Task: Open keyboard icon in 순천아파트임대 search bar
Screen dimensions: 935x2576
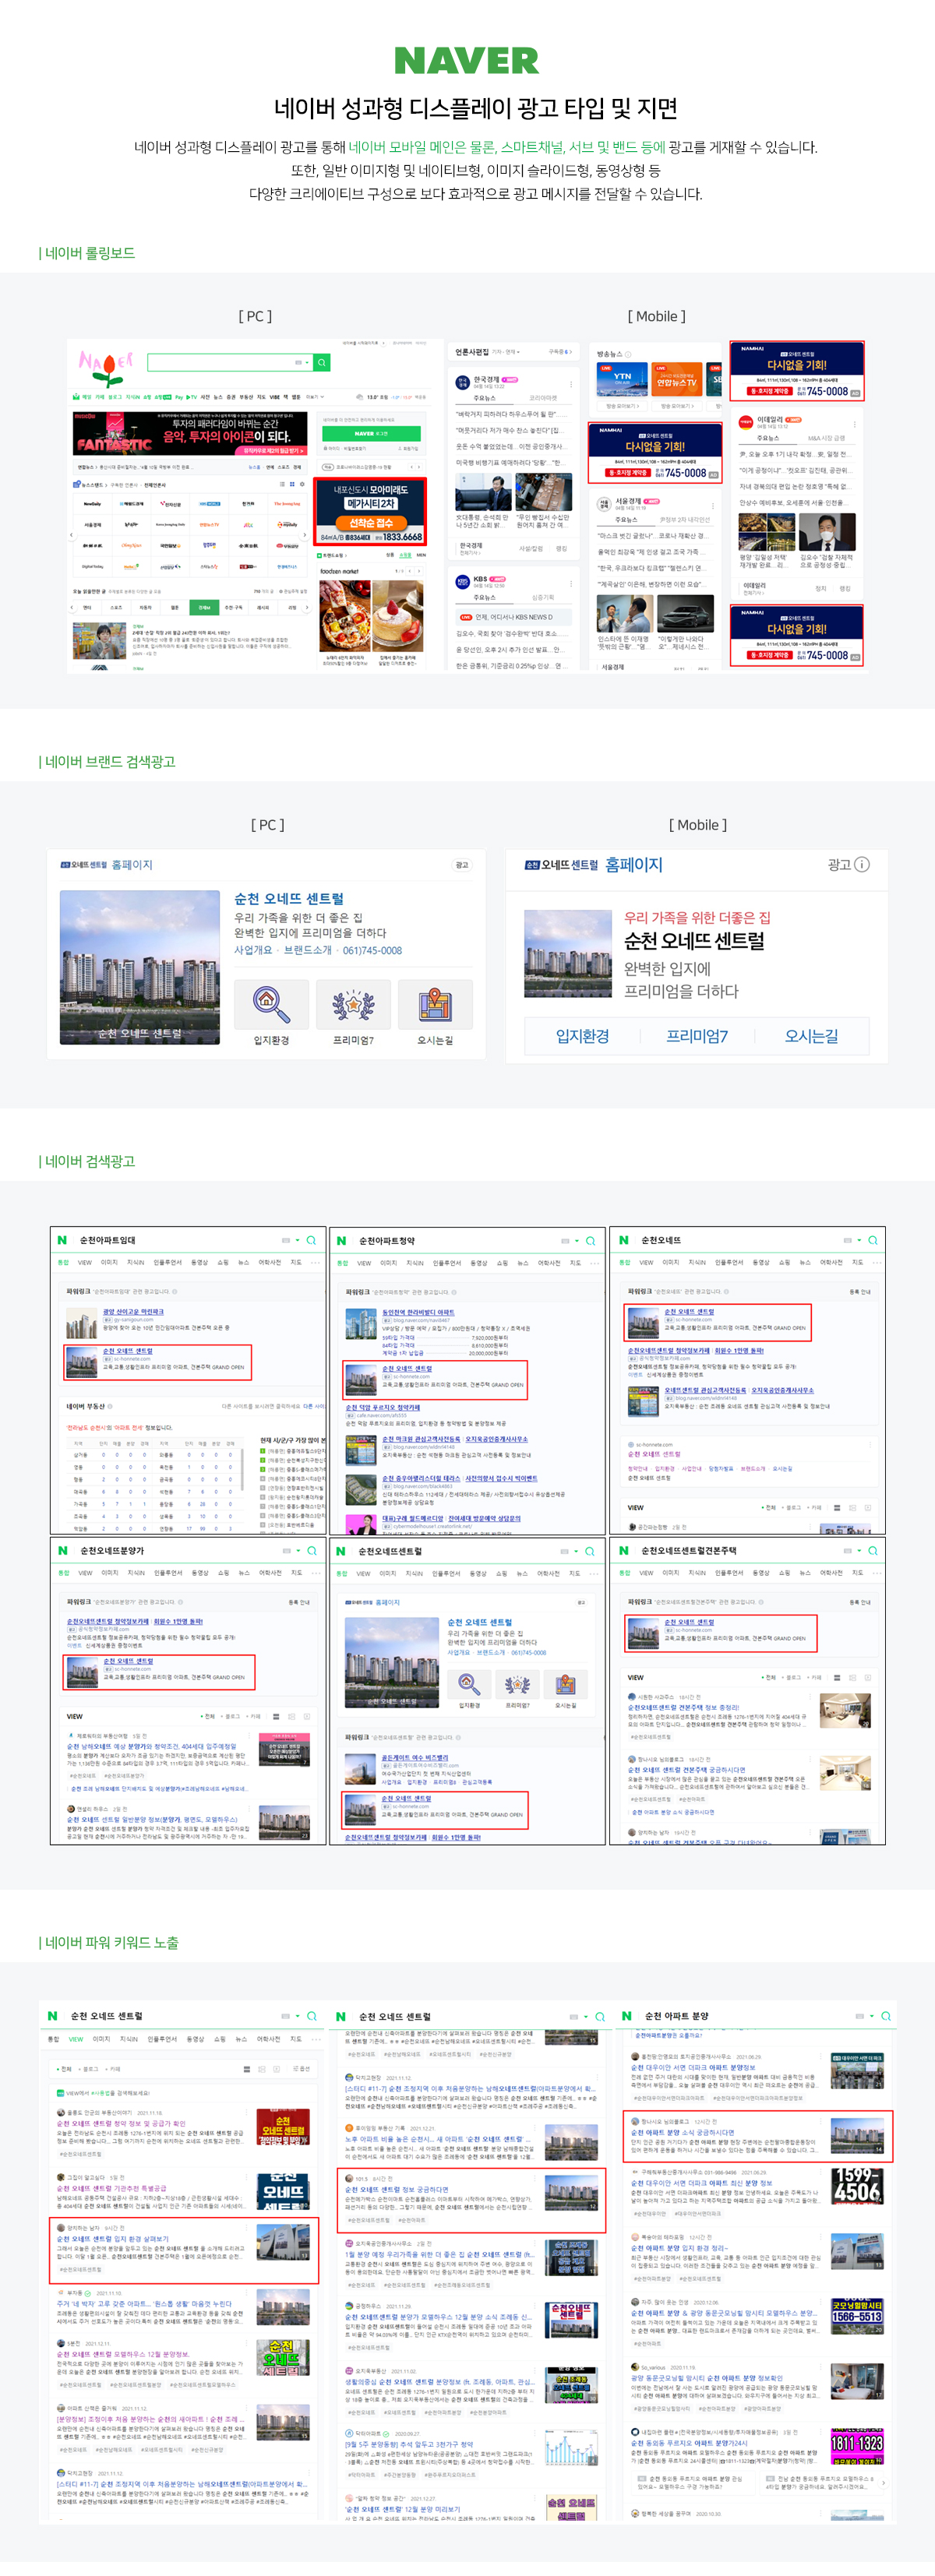Action: coord(286,1240)
